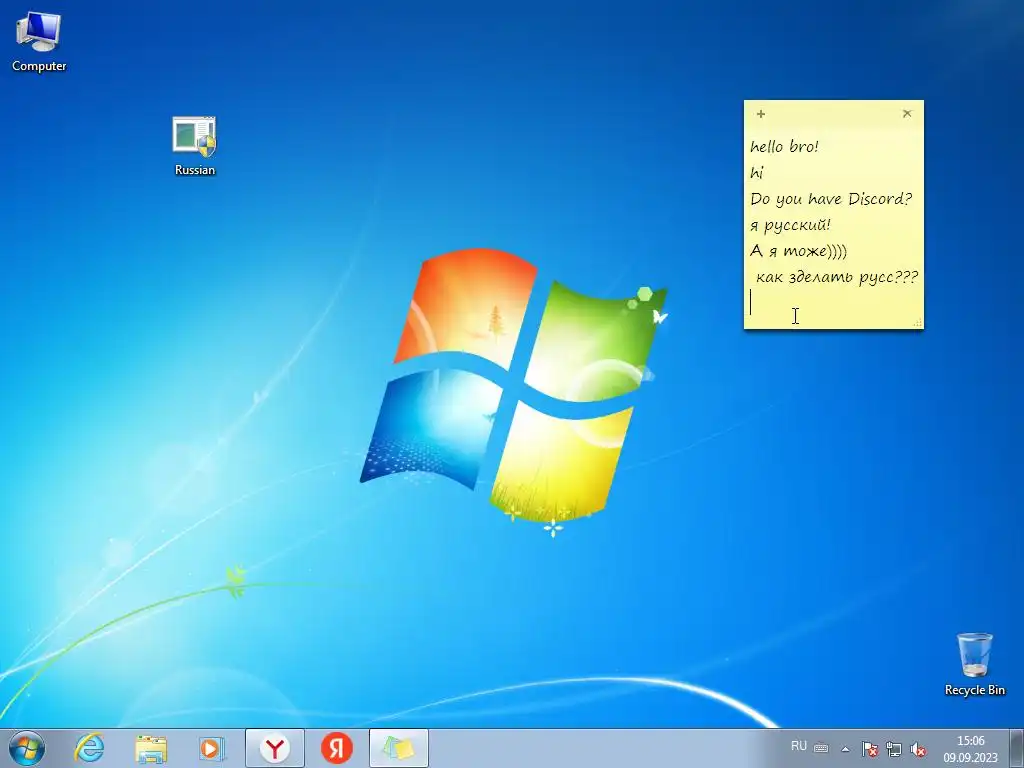Click the date 09.09.2023 in taskbar

pyautogui.click(x=970, y=758)
